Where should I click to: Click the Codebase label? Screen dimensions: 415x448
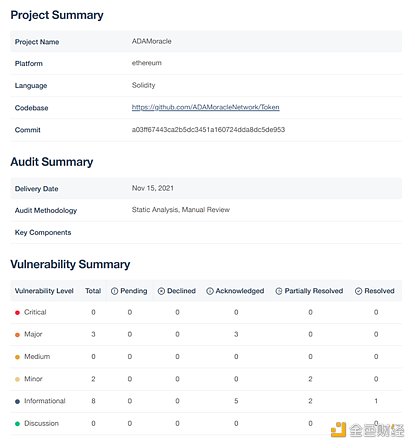(32, 108)
